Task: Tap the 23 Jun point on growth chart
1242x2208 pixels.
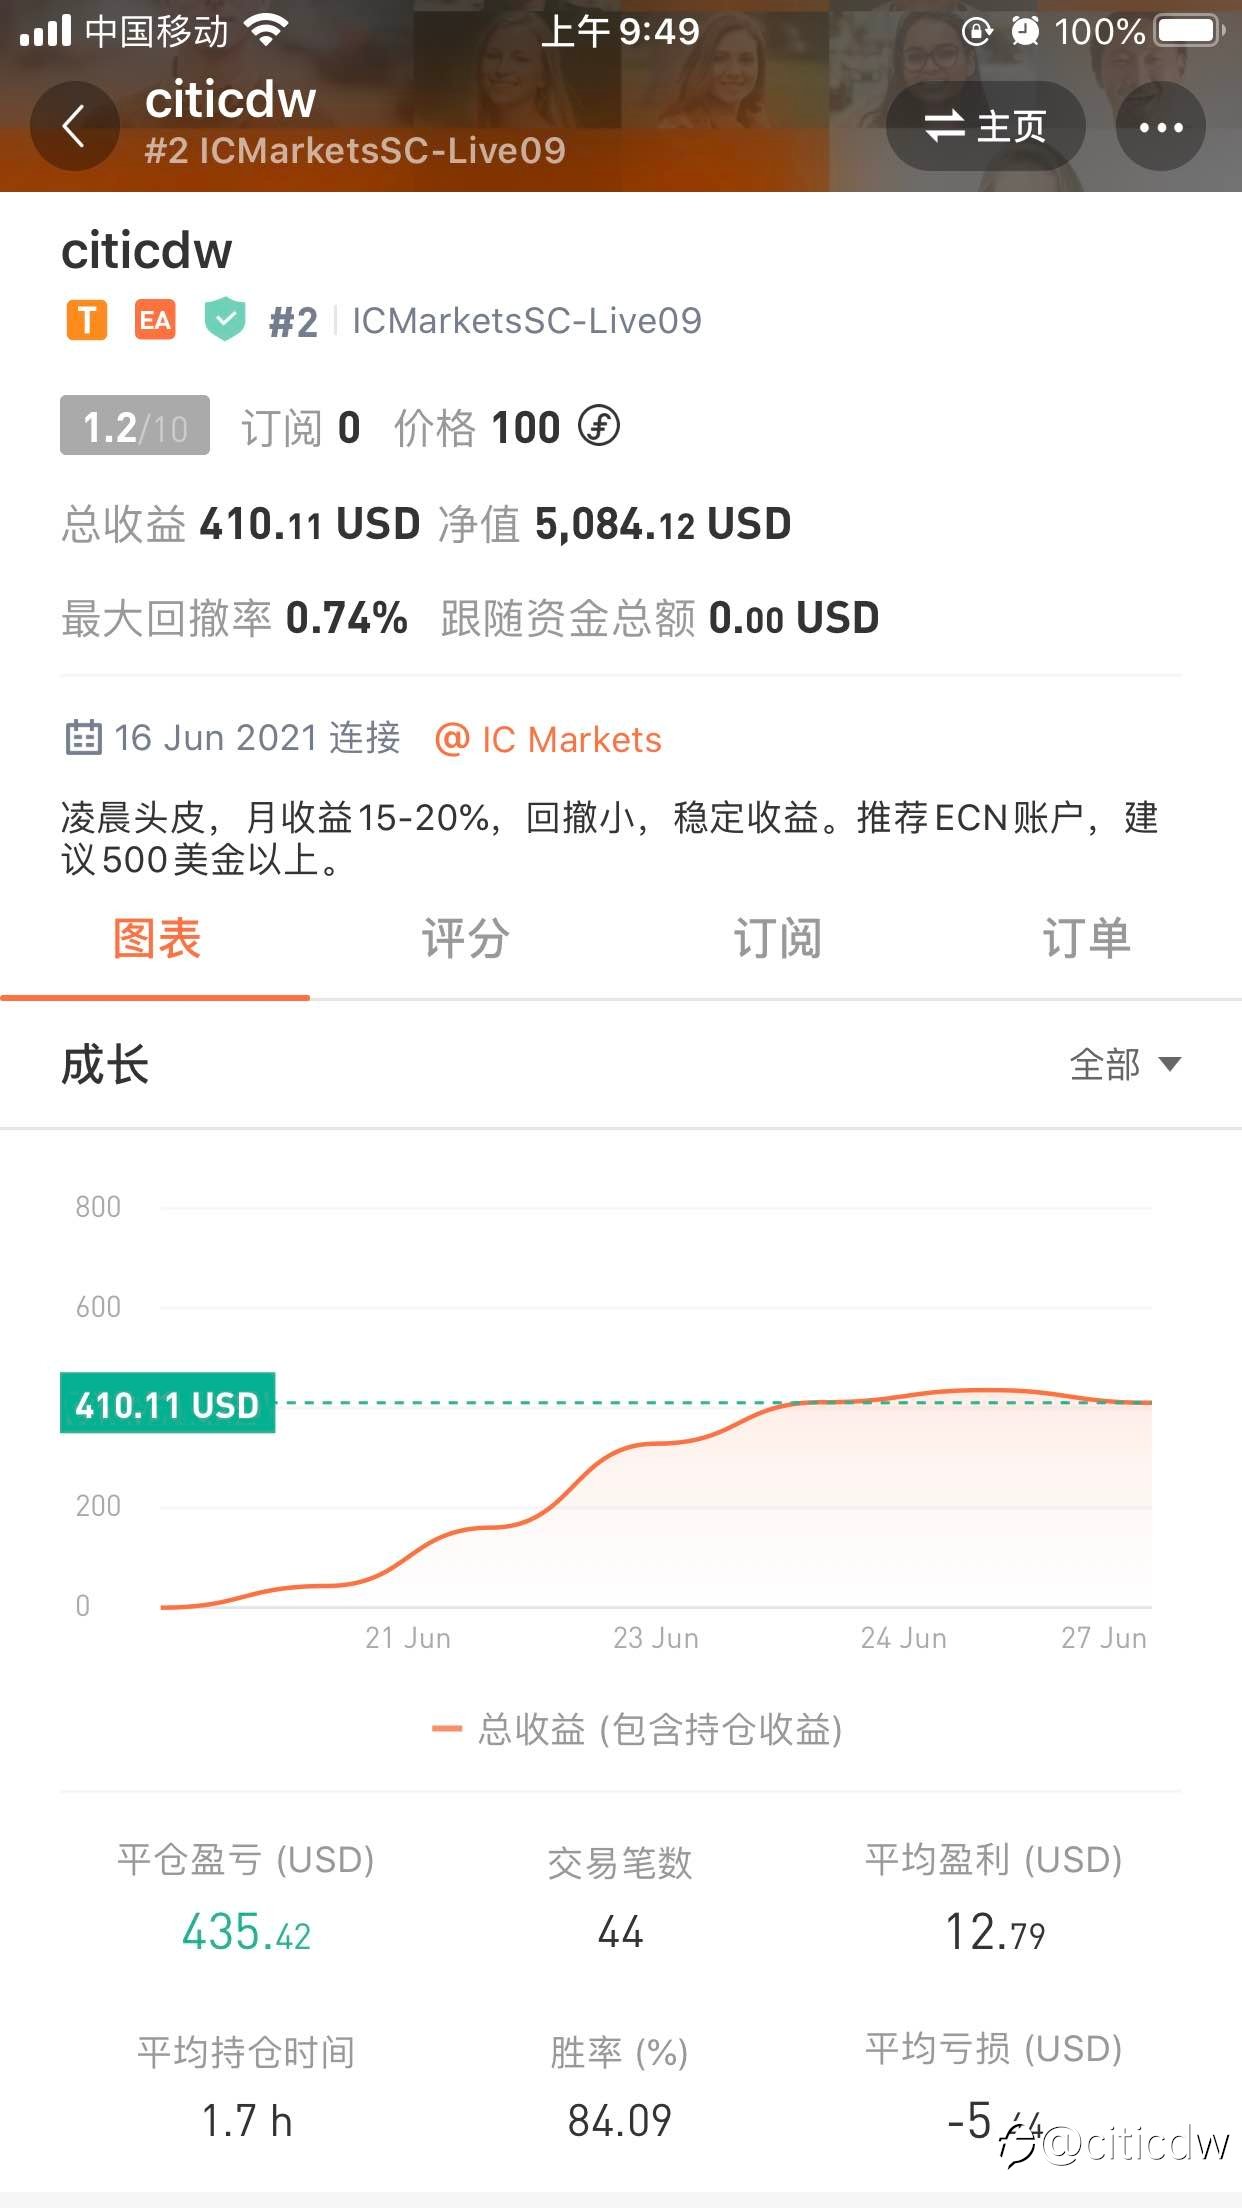Action: pyautogui.click(x=656, y=1443)
